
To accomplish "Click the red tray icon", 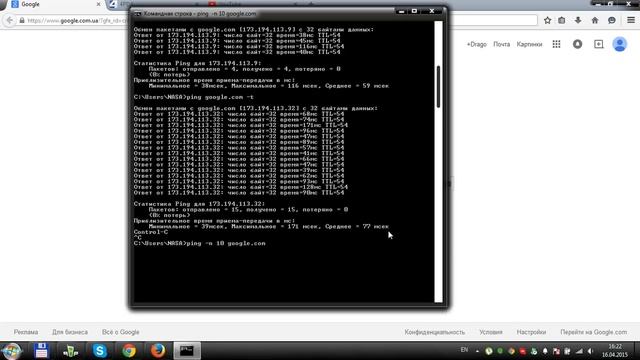I will (522, 351).
